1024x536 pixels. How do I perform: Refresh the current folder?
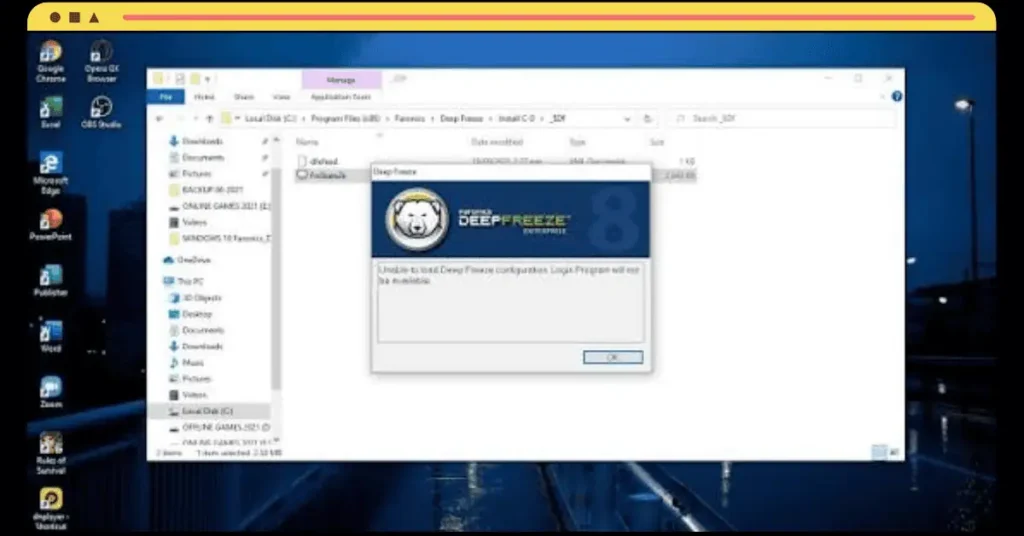(647, 119)
